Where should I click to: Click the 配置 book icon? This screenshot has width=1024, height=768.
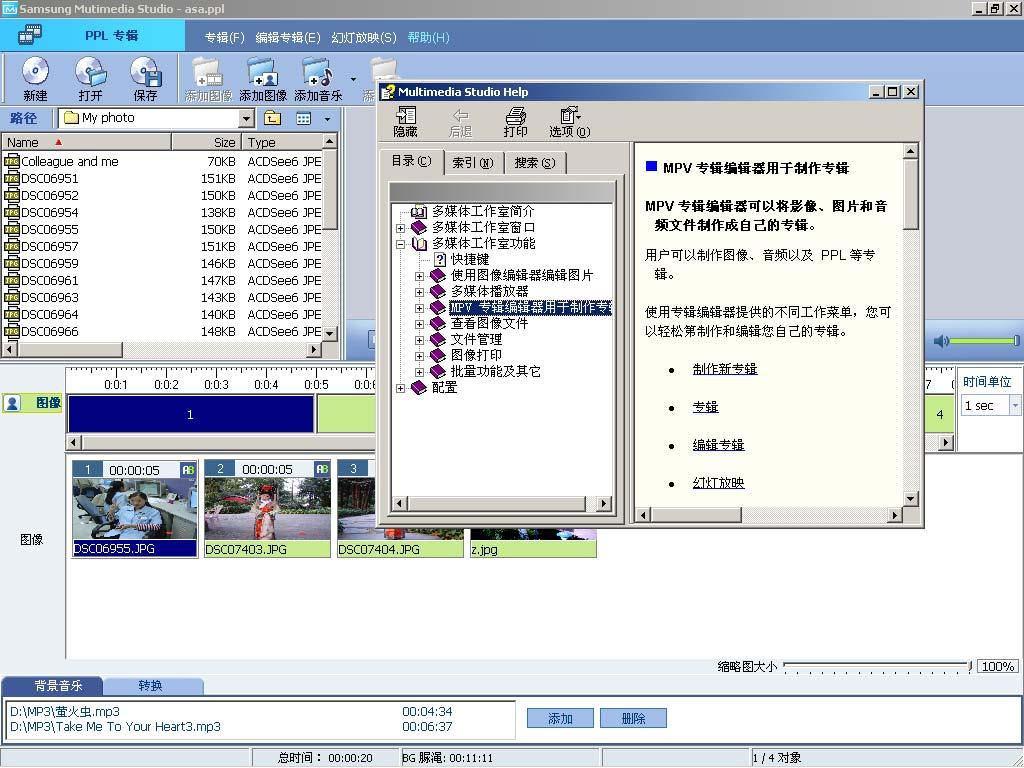click(419, 388)
